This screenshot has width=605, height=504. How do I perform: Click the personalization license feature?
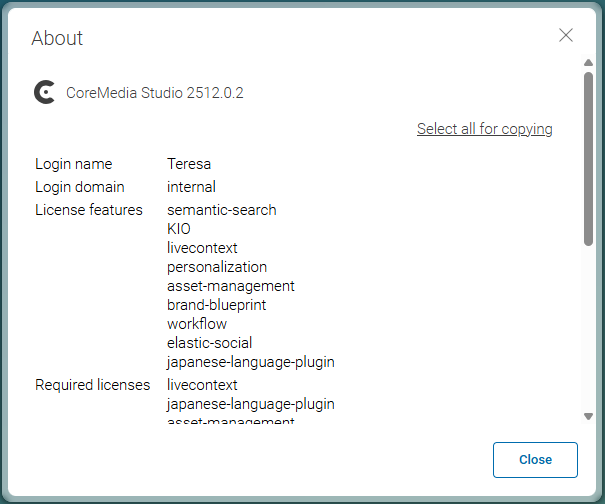[x=217, y=267]
